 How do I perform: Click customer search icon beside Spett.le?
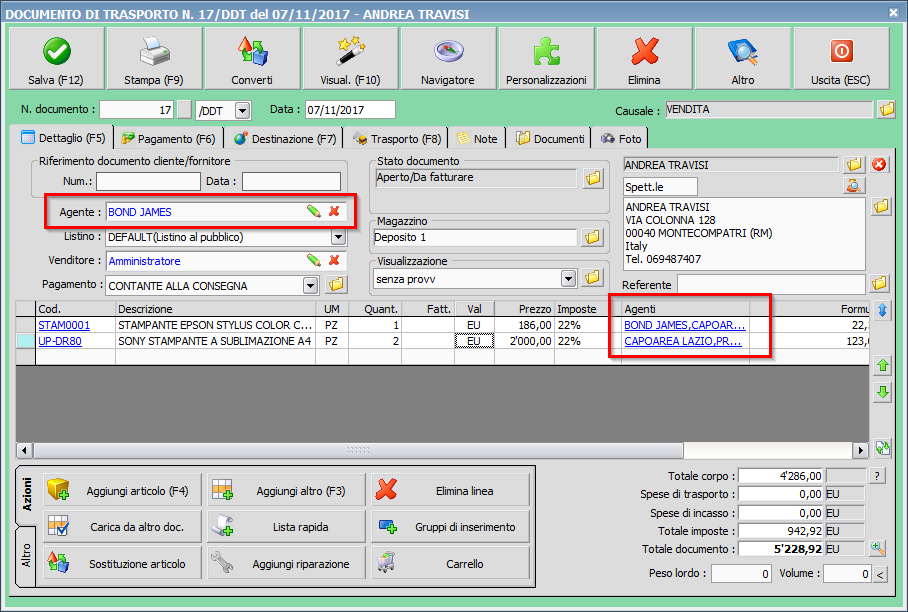(854, 186)
